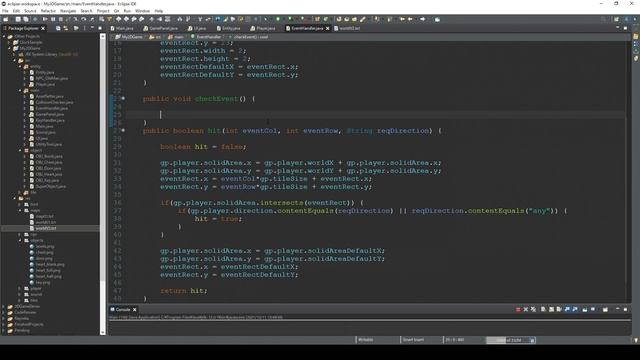The width and height of the screenshot is (640, 360).
Task: Click Remove Launch icon in Console
Action: (x=526, y=309)
